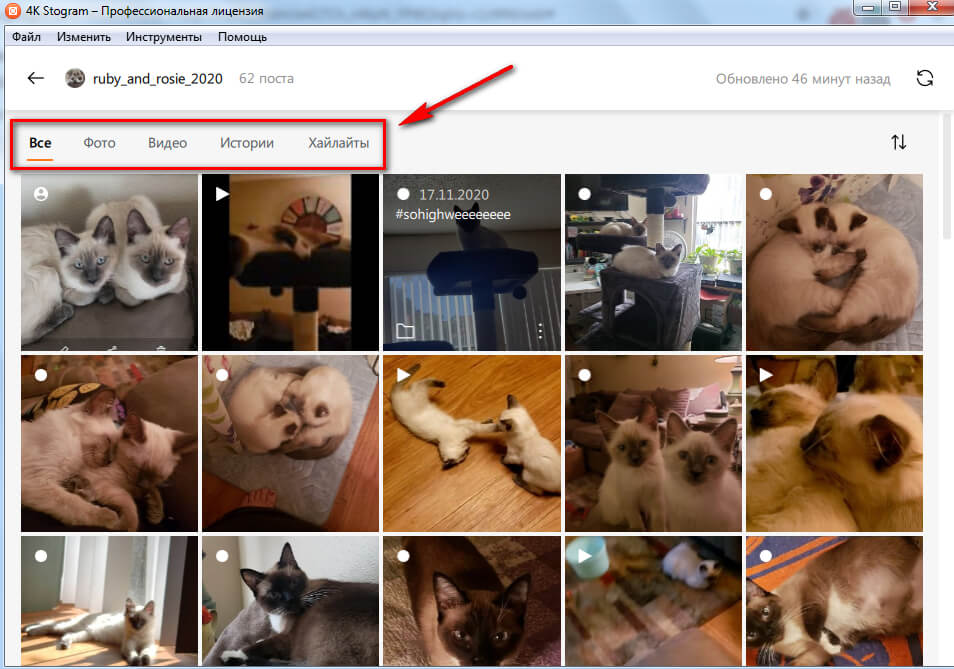This screenshot has width=954, height=669.
Task: Click the vertical scrollbar on the right
Action: [x=947, y=176]
